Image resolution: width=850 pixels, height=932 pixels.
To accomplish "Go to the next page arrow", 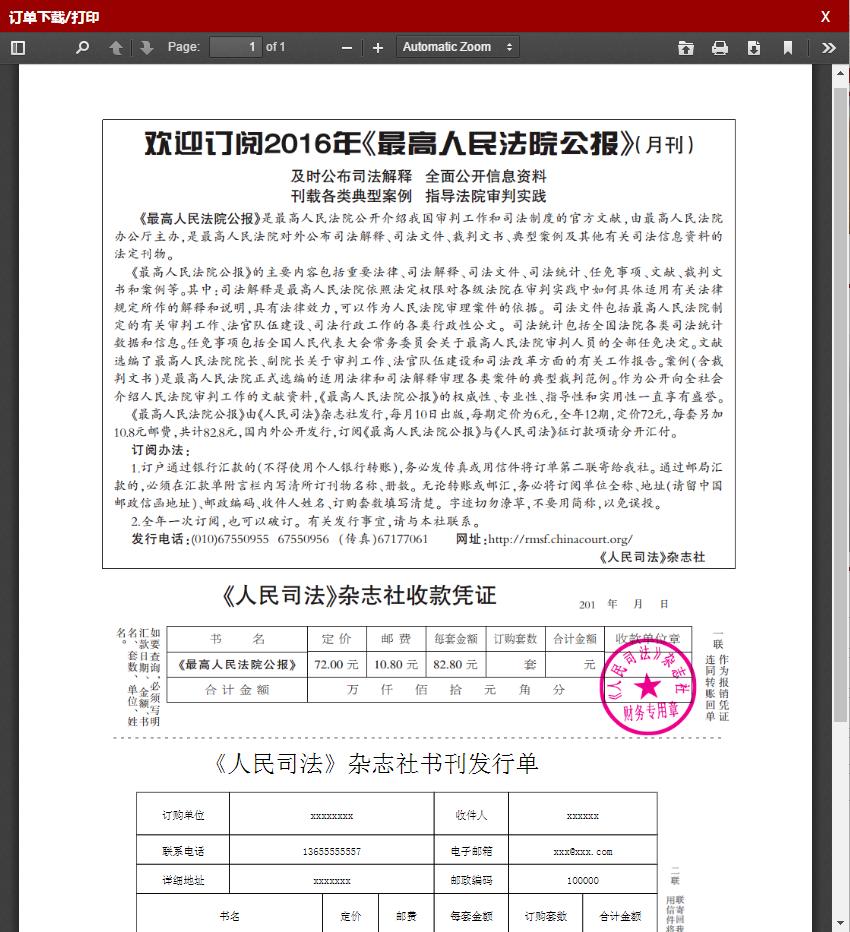I will coord(147,48).
